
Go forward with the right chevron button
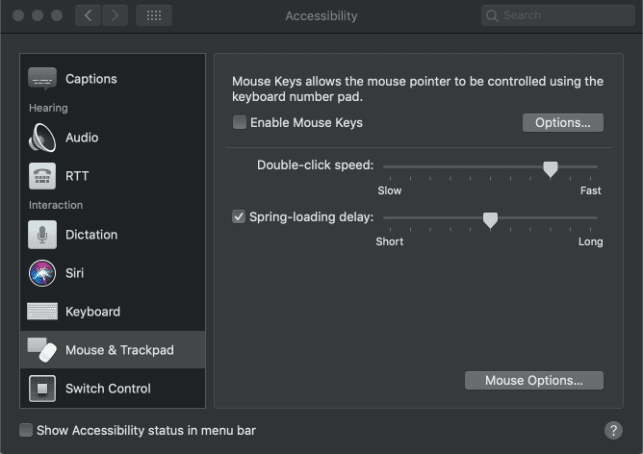[x=115, y=16]
